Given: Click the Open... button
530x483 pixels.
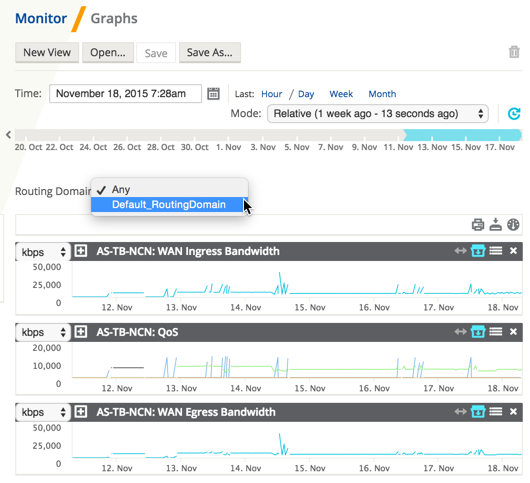Looking at the screenshot, I should point(108,52).
